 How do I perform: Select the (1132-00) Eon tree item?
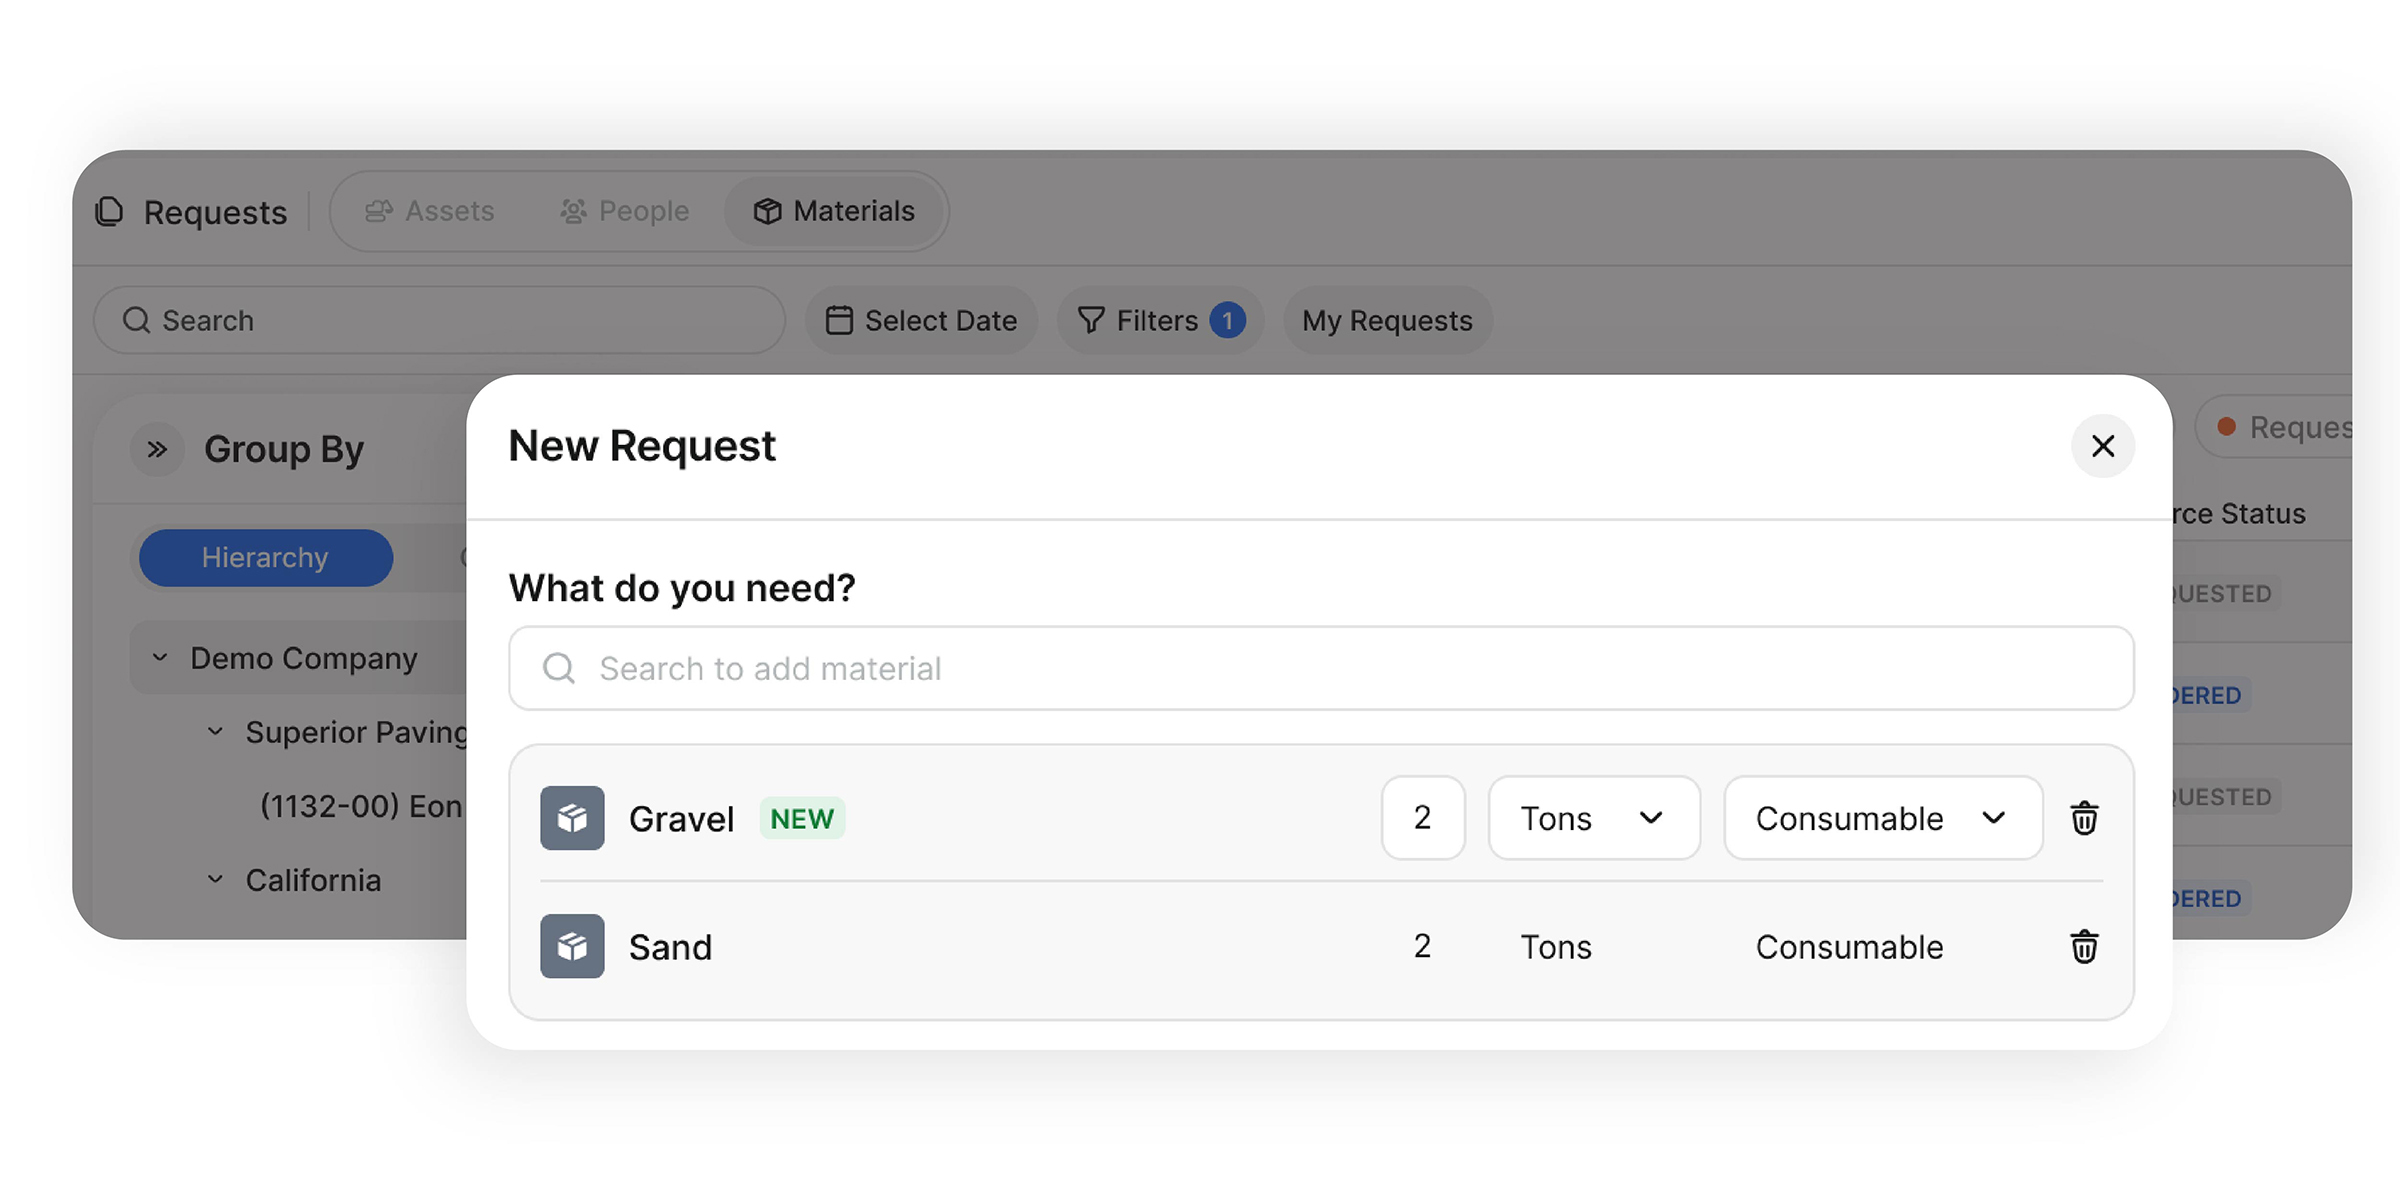(x=361, y=805)
